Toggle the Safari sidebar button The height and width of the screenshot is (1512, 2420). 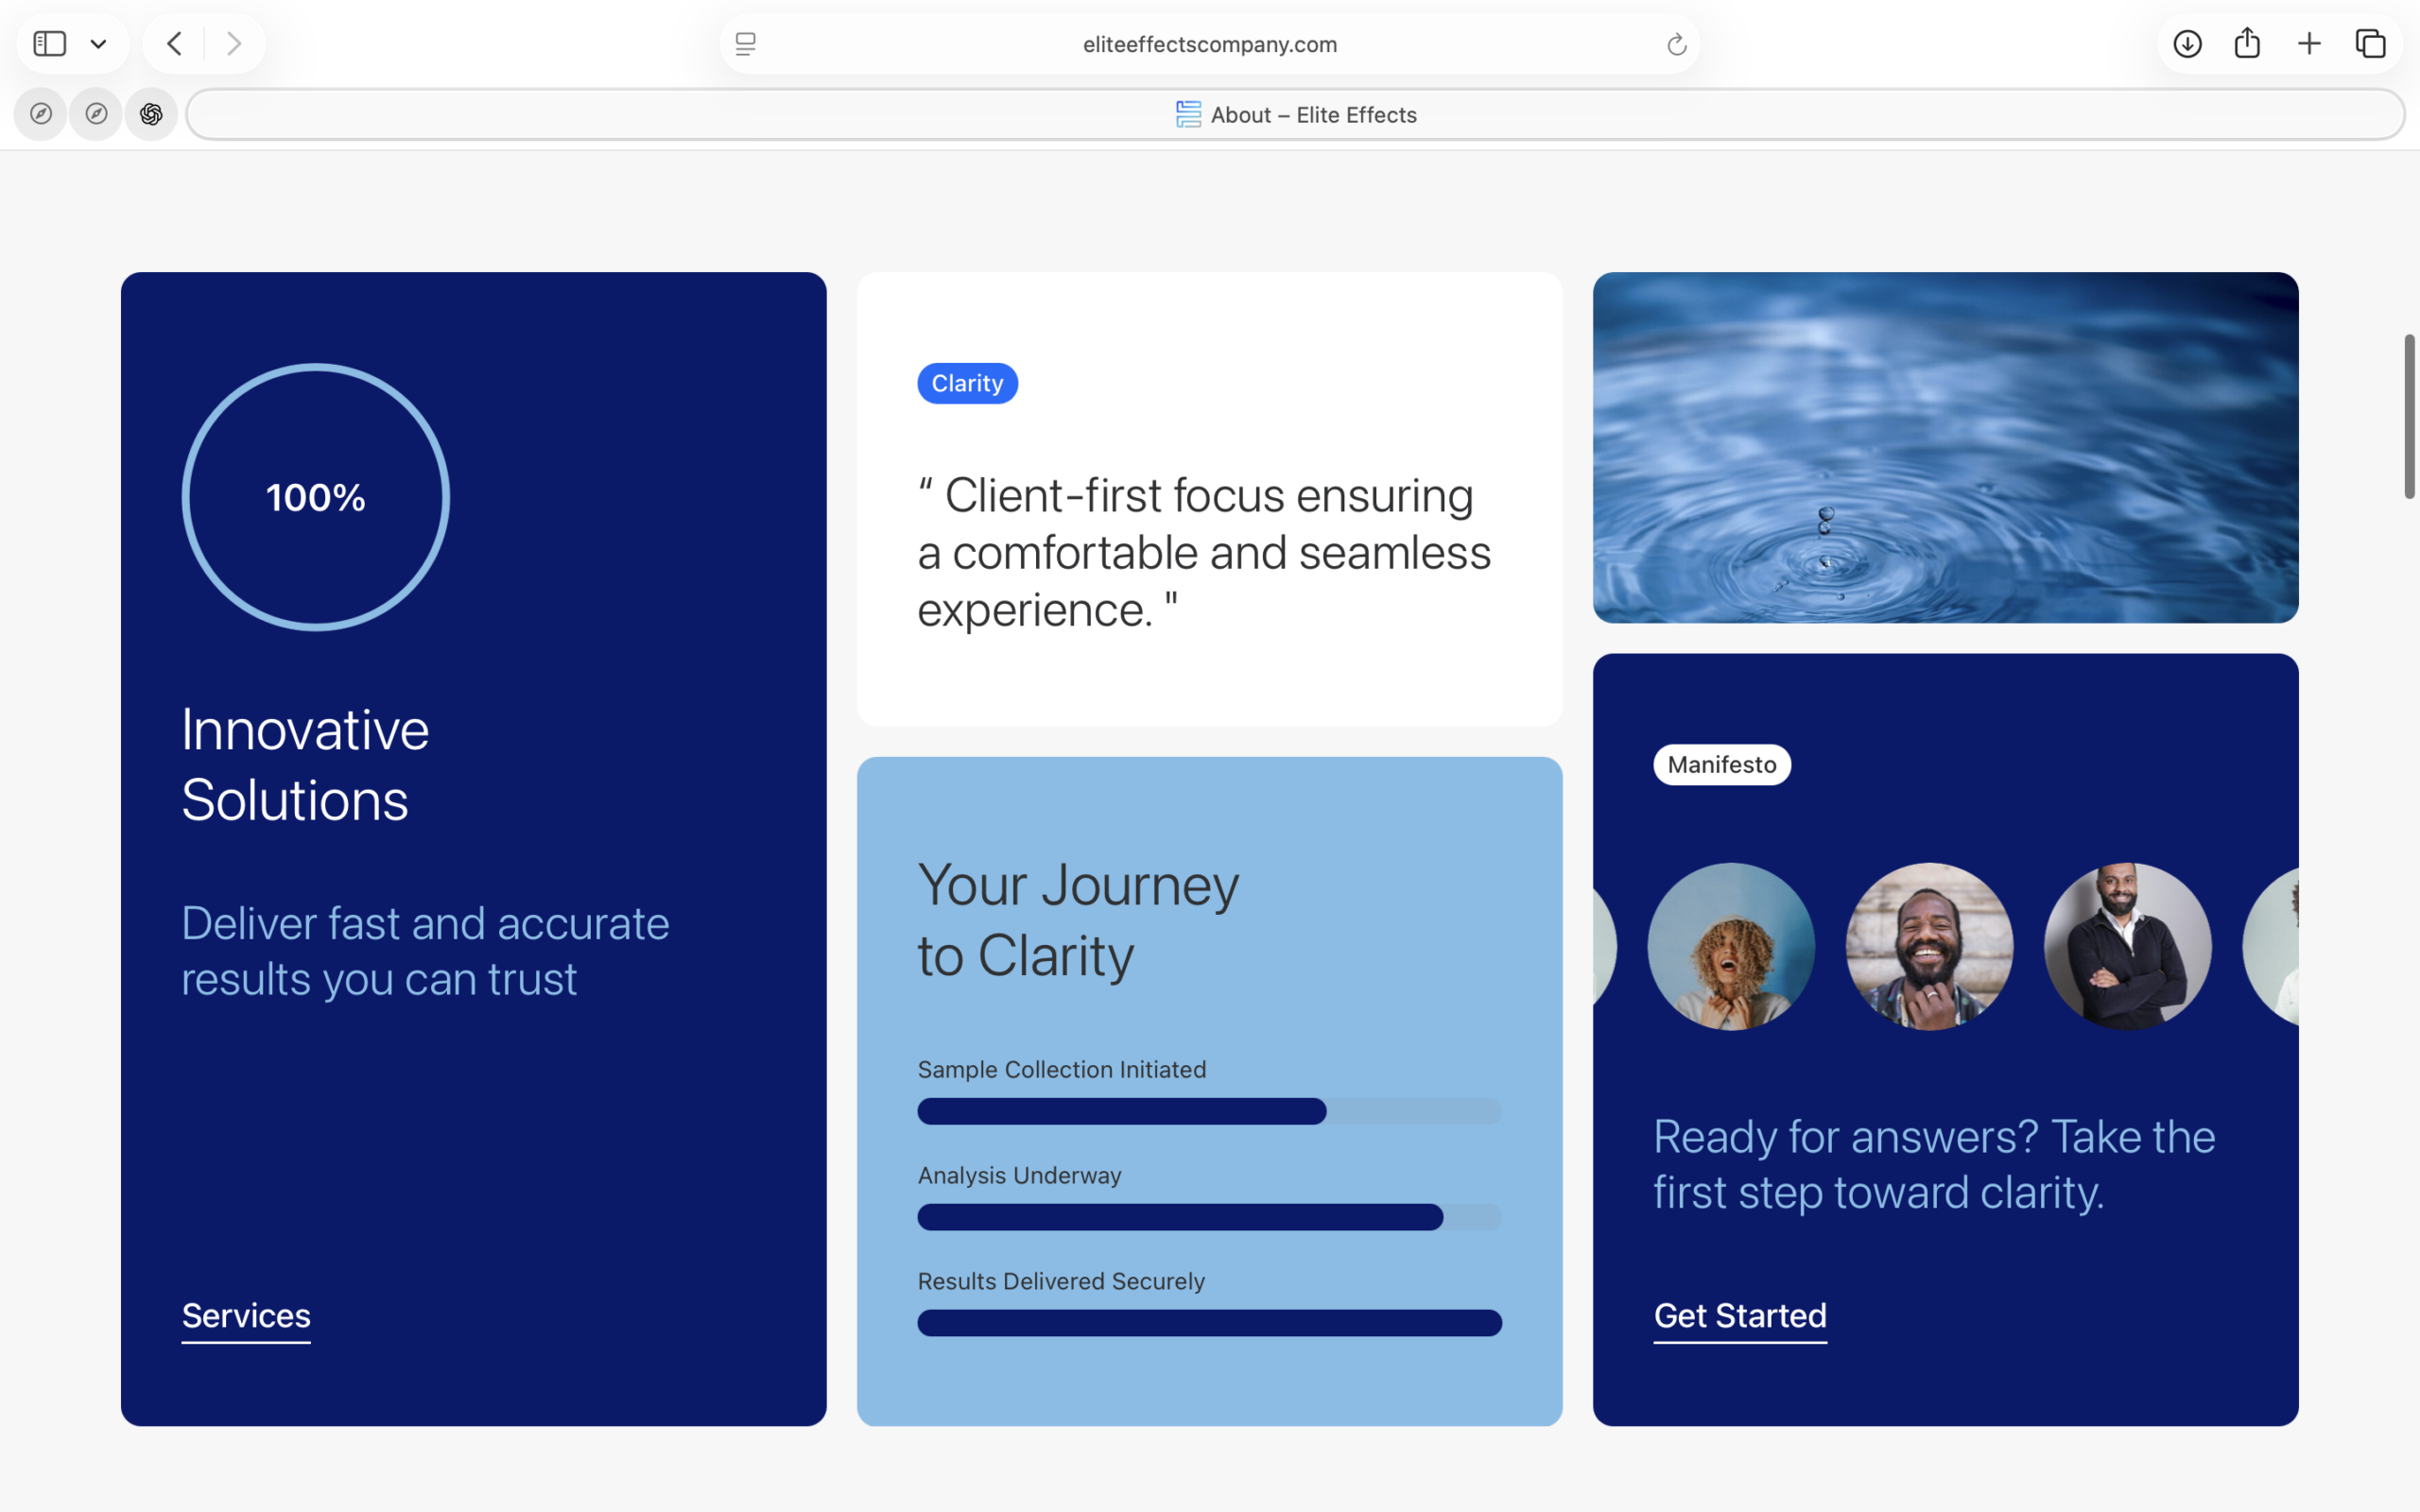[x=49, y=44]
